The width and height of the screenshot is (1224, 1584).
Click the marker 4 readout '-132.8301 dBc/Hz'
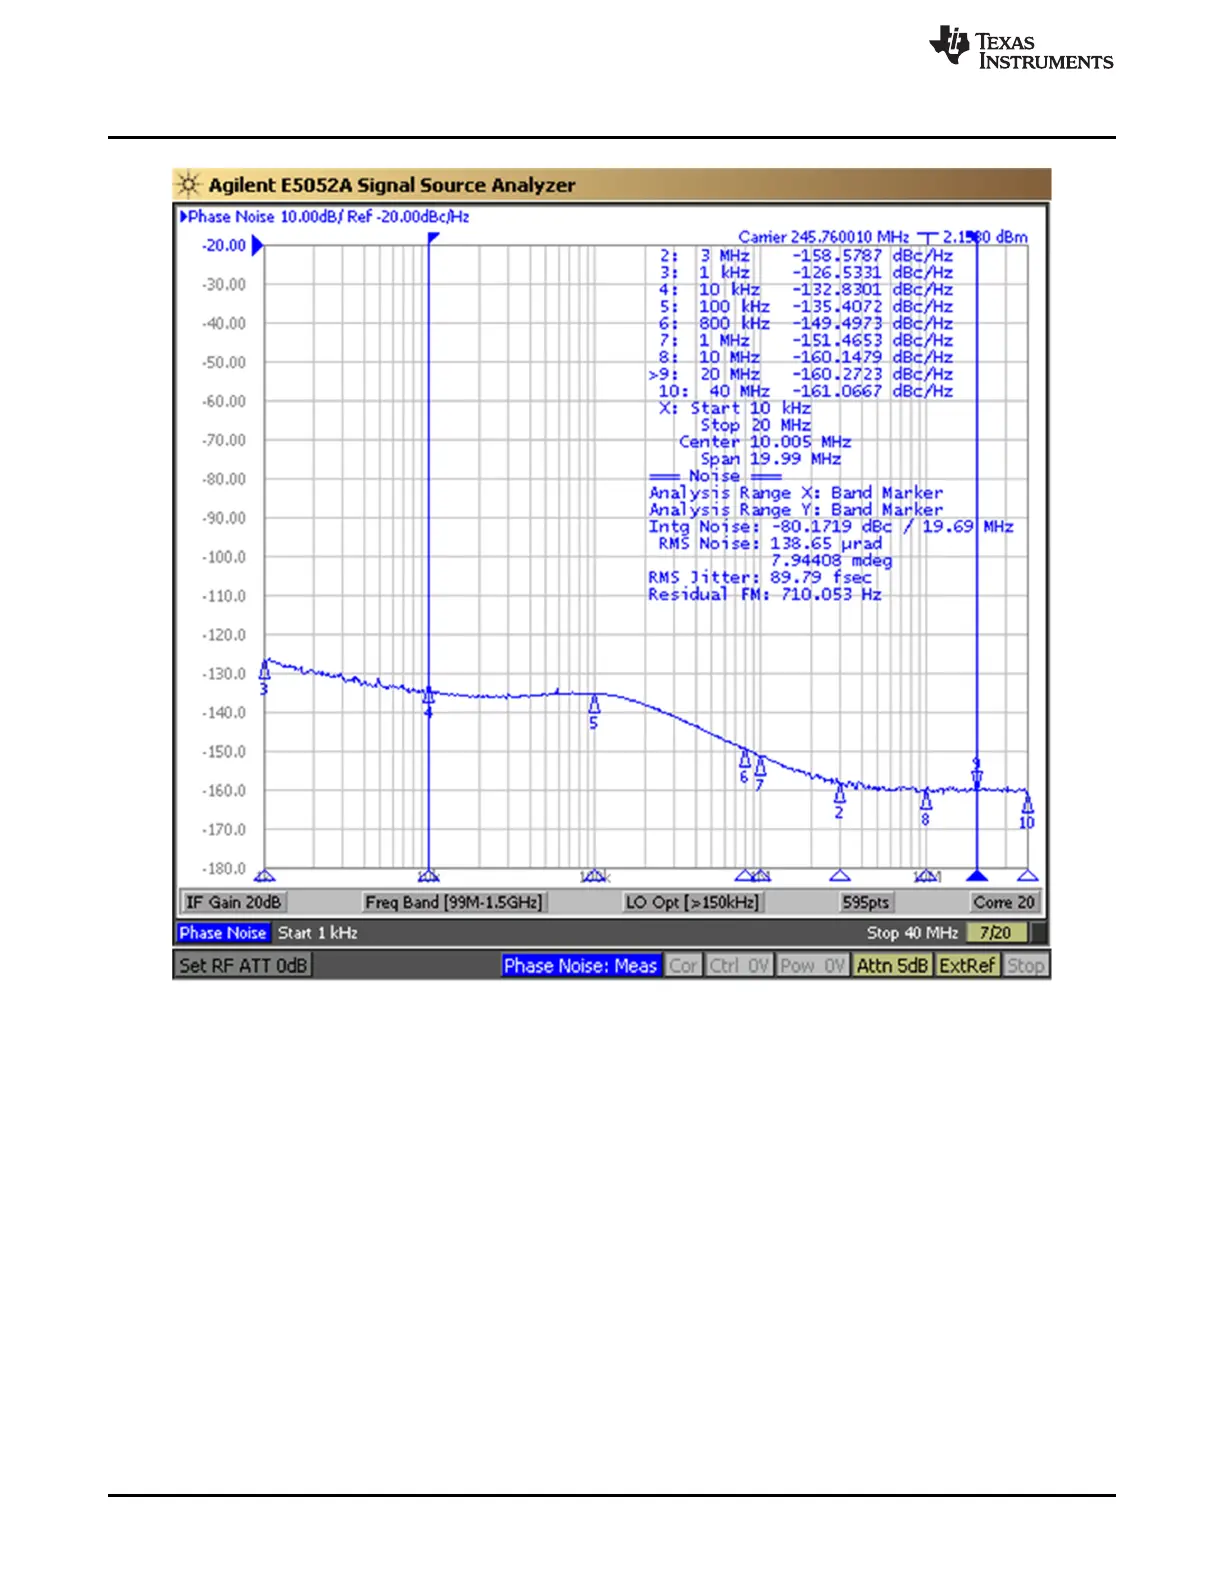click(x=872, y=289)
